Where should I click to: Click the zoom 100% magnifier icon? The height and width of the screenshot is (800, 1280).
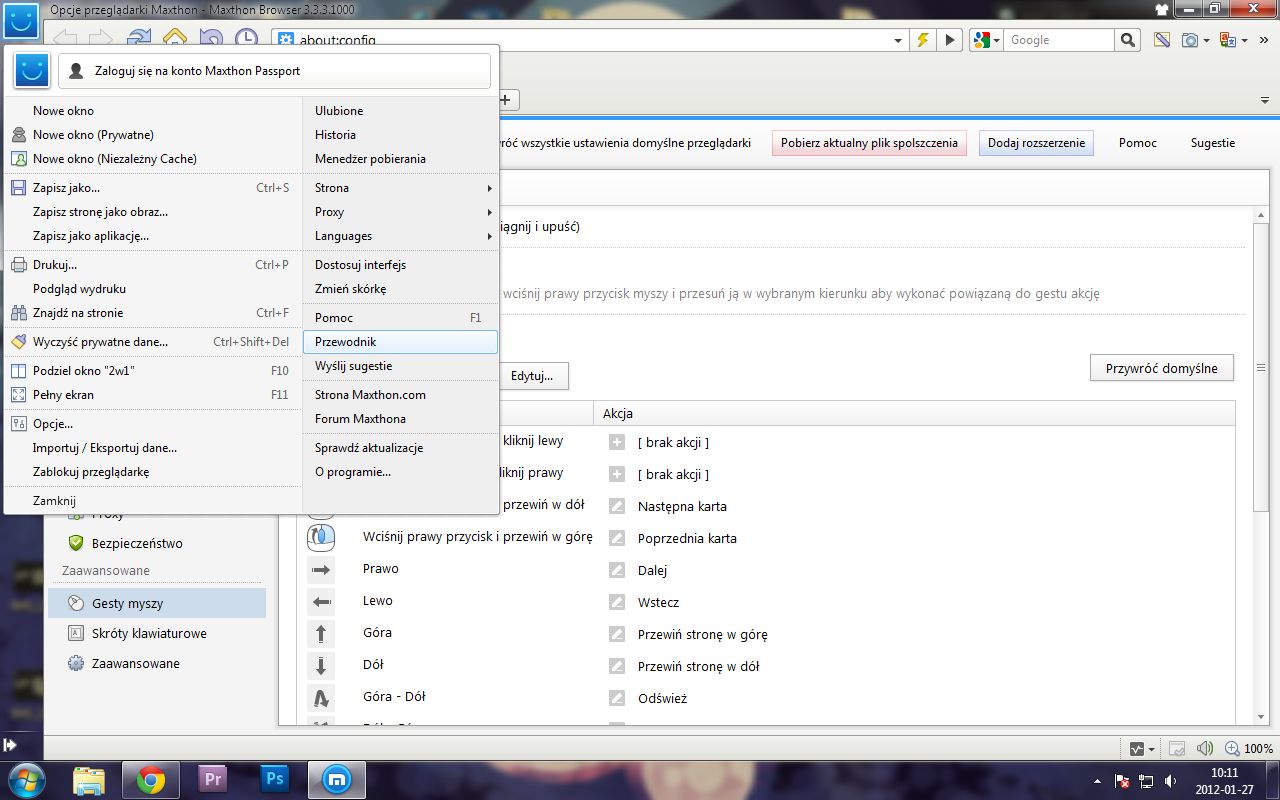pos(1231,748)
